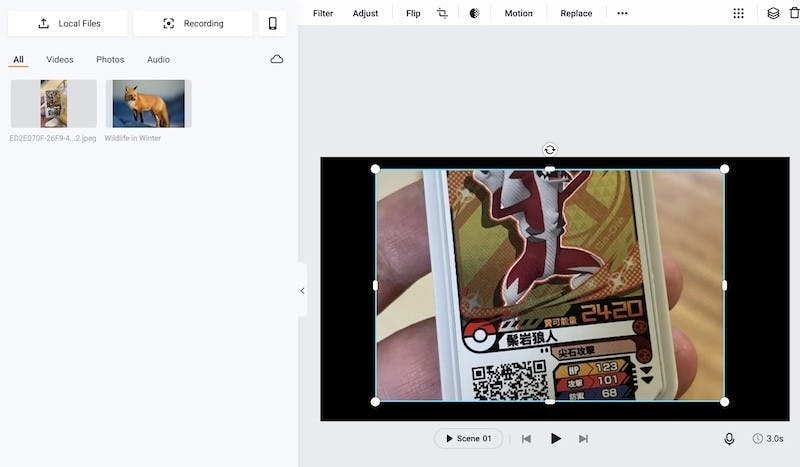
Task: Click the right edge middle handle
Action: coord(724,285)
